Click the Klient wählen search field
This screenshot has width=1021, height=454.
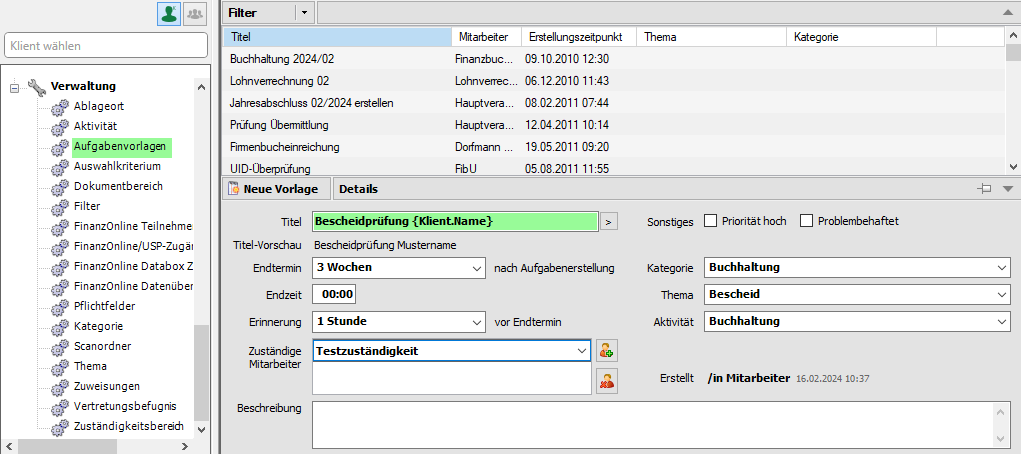tap(106, 46)
